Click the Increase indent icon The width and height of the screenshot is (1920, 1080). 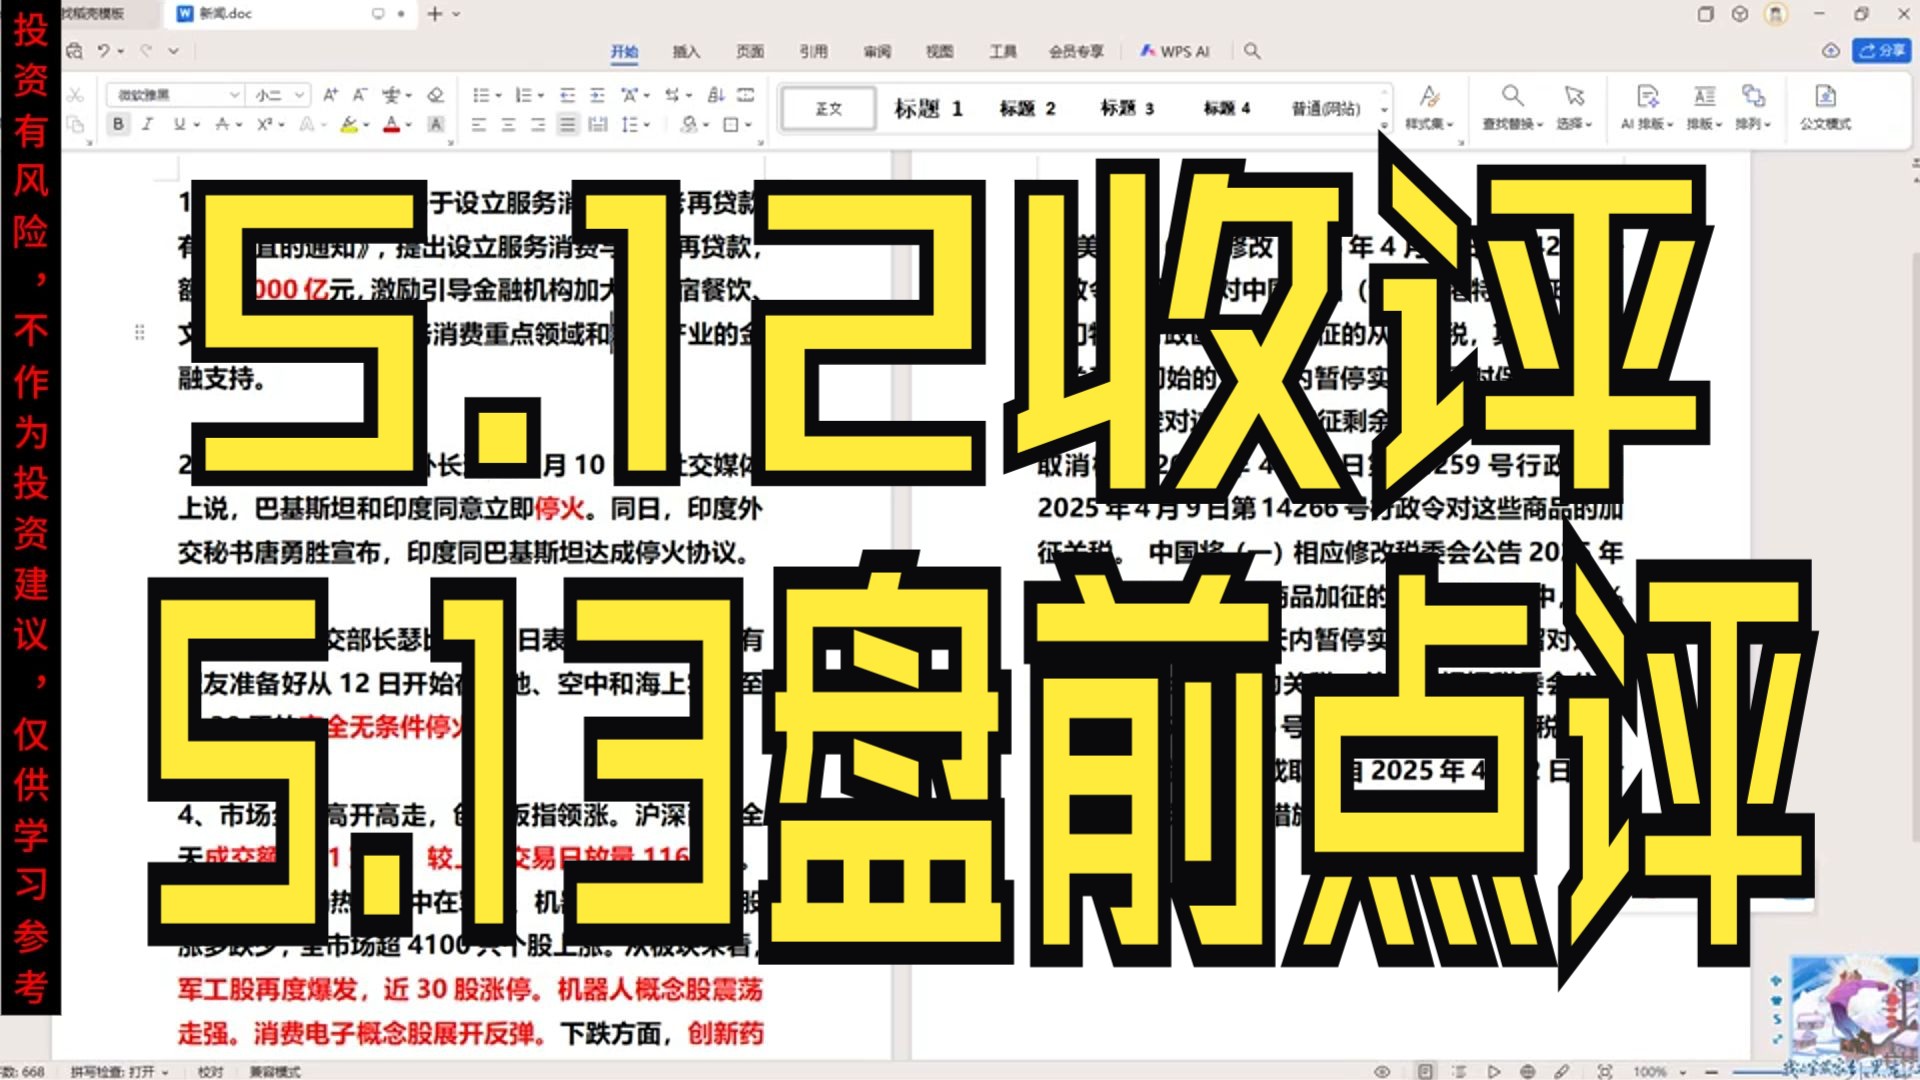pyautogui.click(x=597, y=95)
